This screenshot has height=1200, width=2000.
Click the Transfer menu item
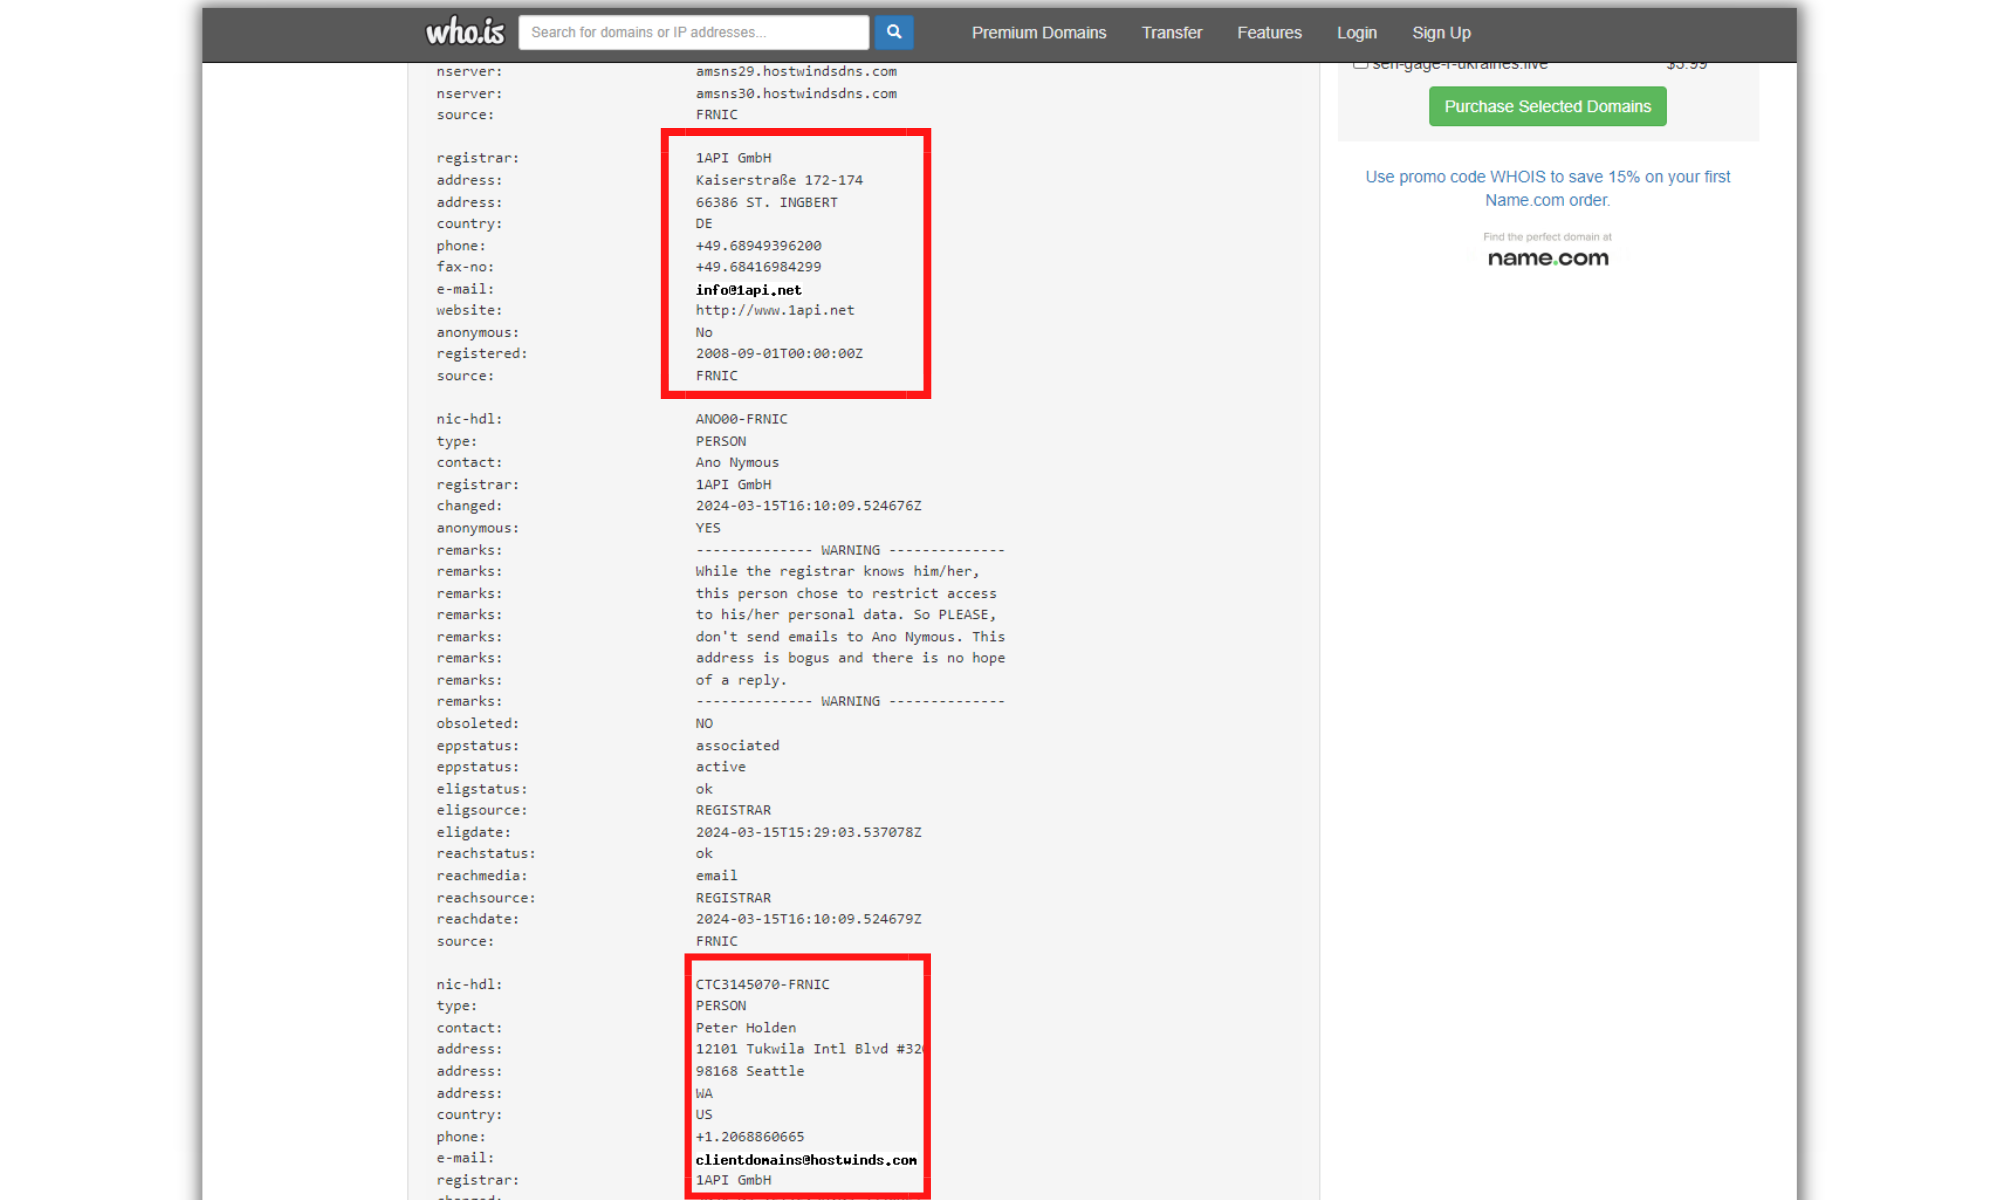[x=1173, y=33]
